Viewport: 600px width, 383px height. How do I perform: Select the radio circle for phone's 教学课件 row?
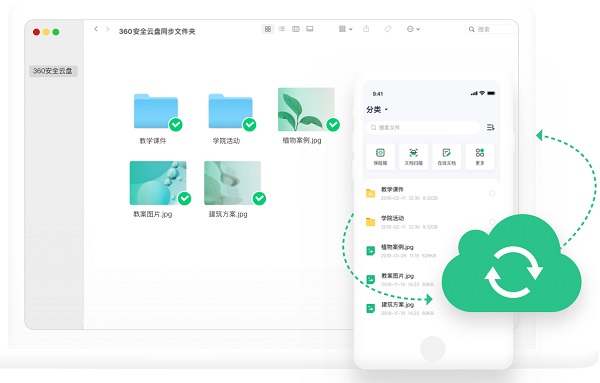tap(492, 194)
